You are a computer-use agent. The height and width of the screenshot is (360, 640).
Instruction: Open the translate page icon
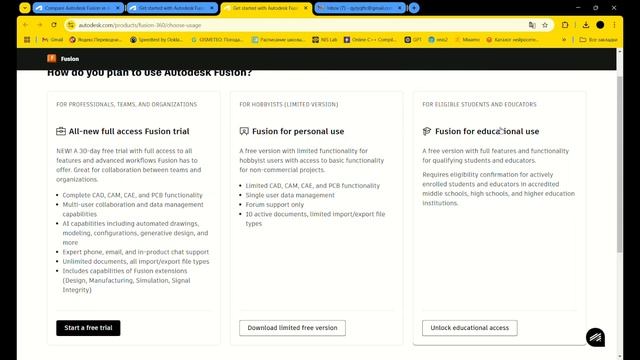coord(532,25)
